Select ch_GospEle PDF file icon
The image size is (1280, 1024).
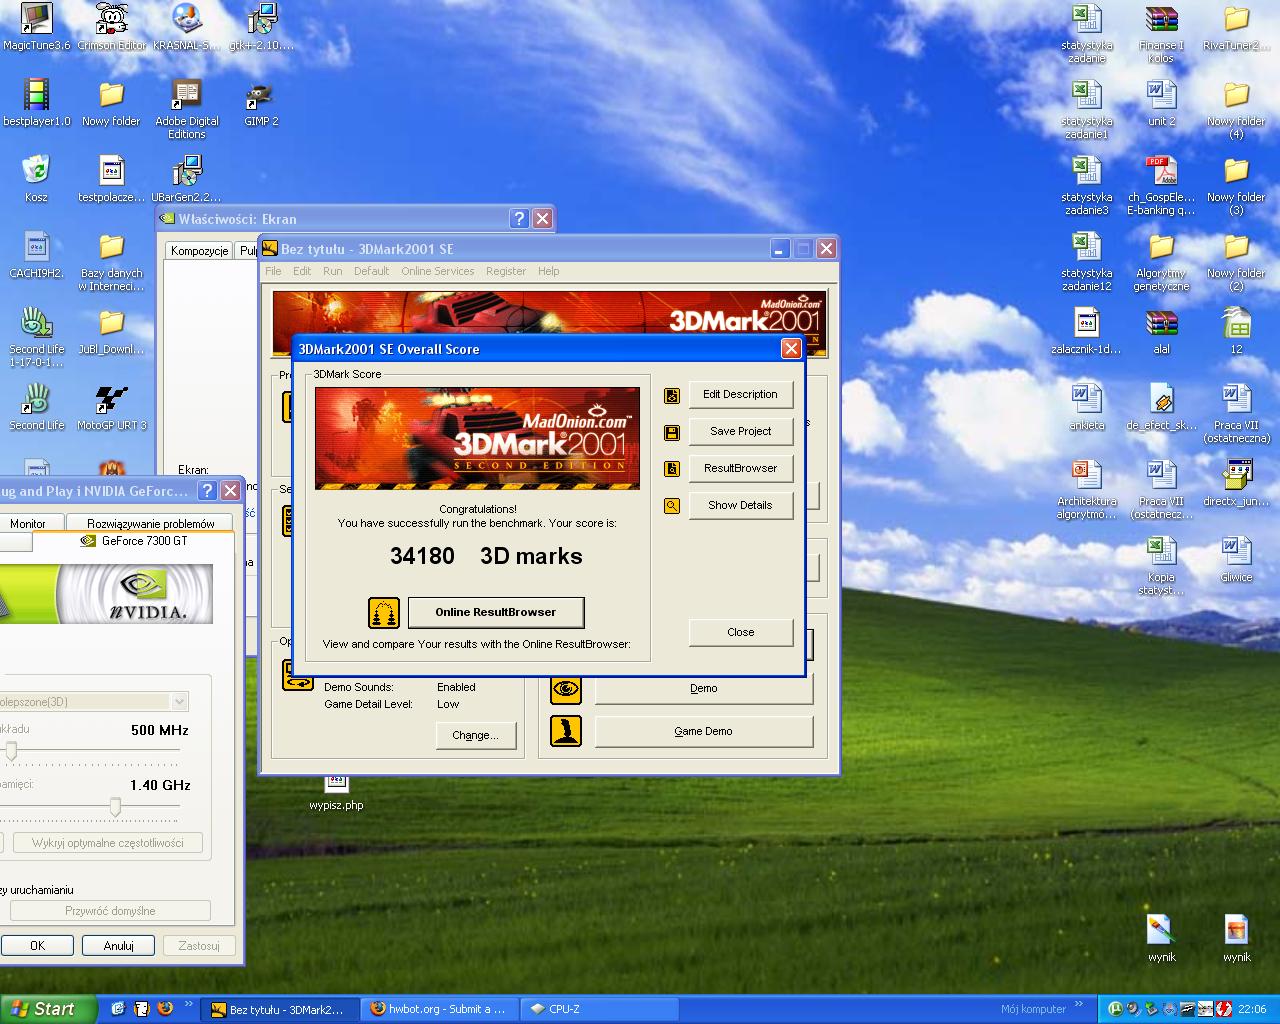(1161, 186)
